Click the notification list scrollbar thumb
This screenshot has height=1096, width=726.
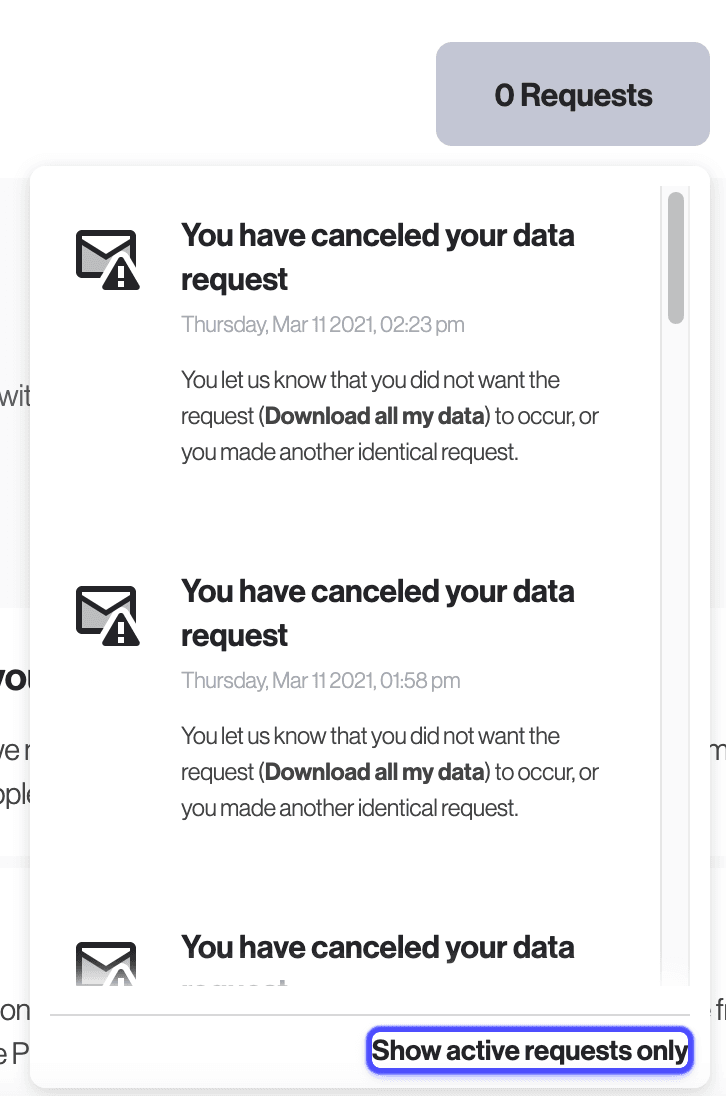(x=676, y=258)
